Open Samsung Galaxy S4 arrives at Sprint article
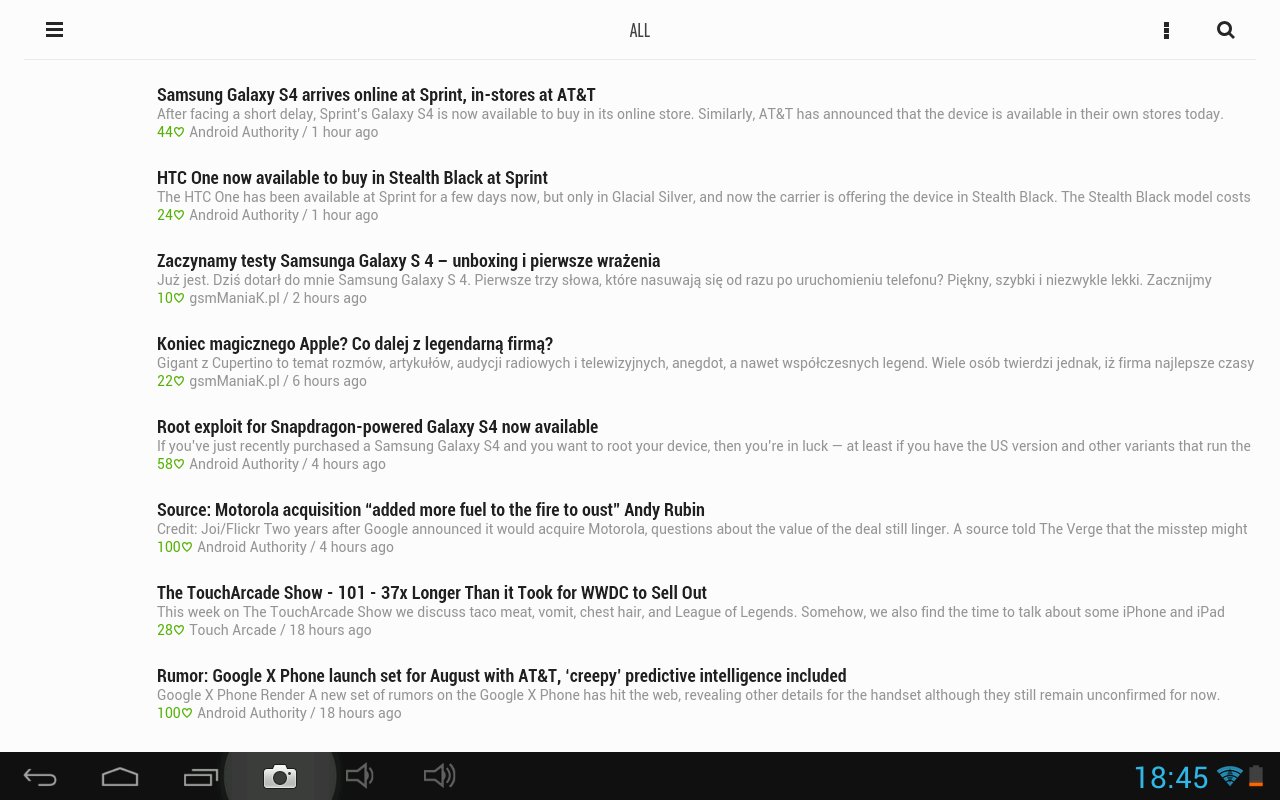Viewport: 1280px width, 800px height. coord(376,95)
